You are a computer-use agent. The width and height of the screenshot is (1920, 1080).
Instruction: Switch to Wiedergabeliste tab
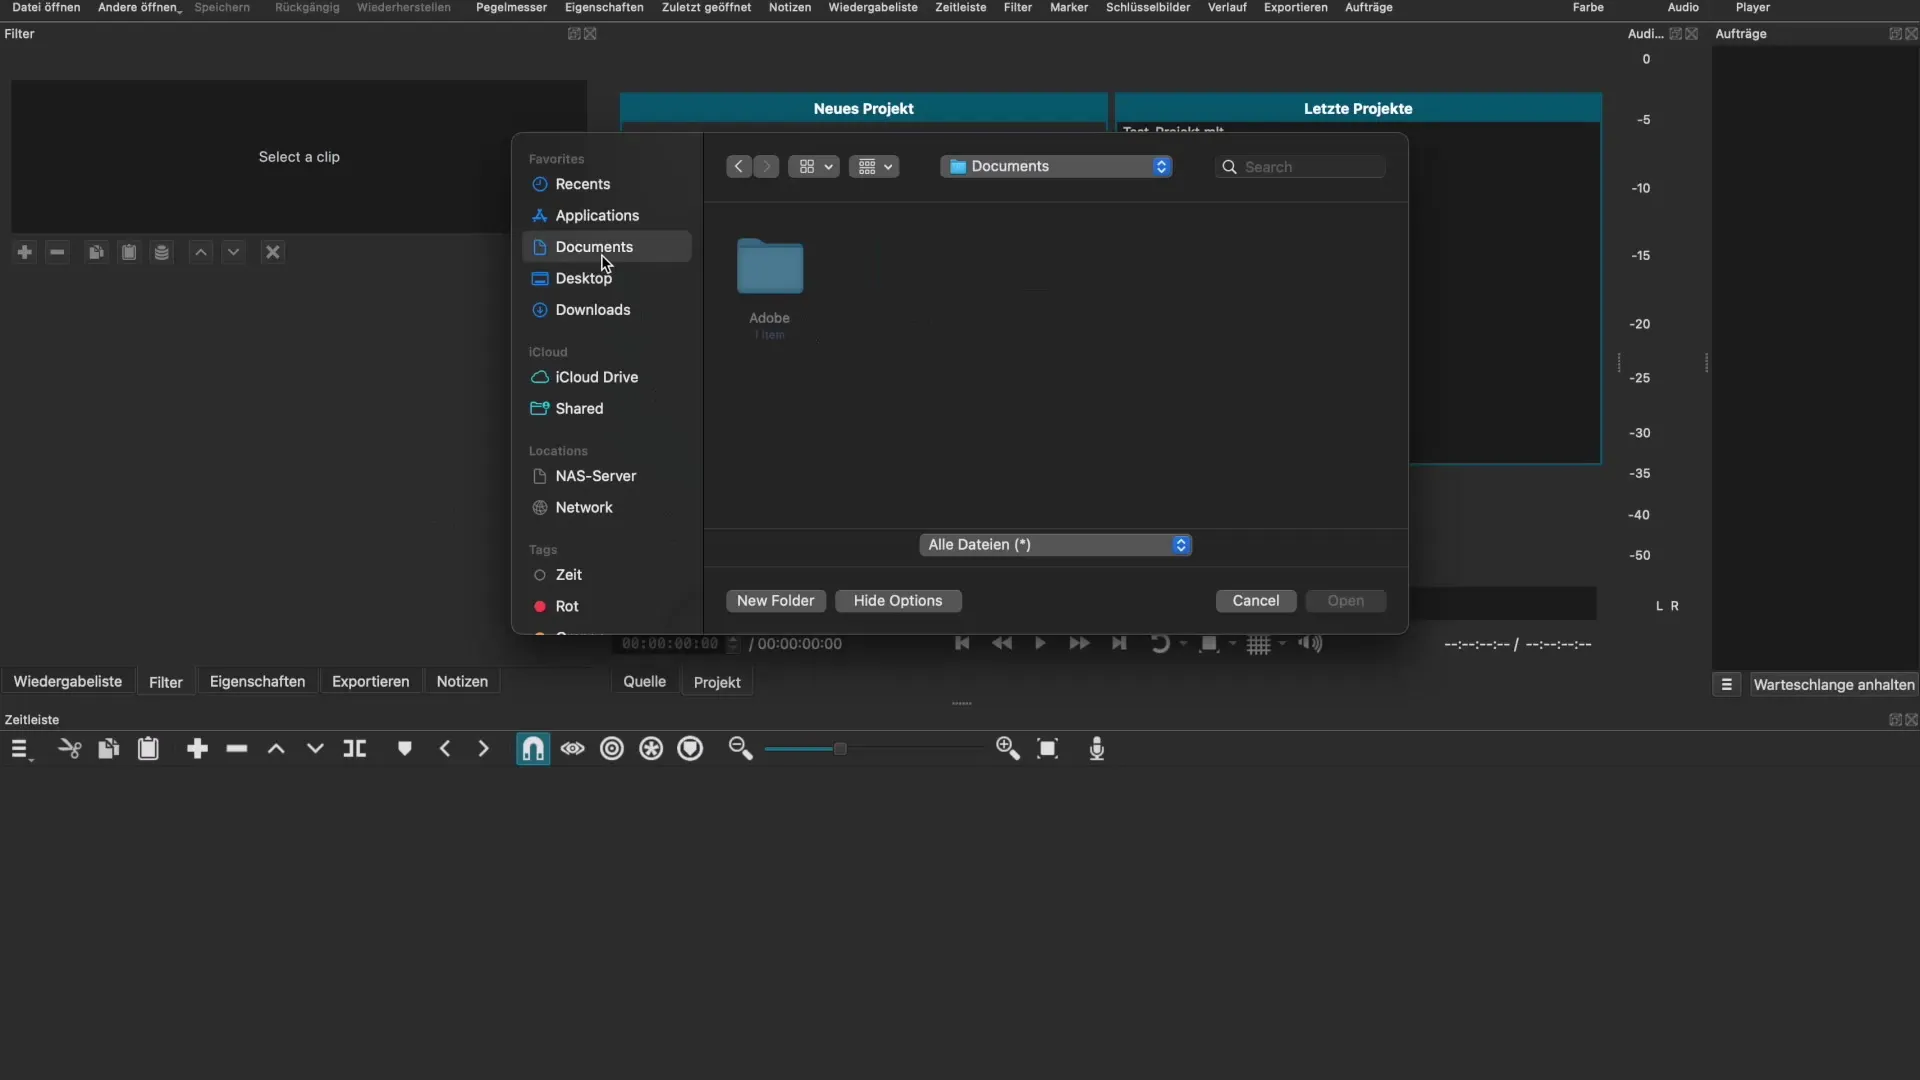68,681
